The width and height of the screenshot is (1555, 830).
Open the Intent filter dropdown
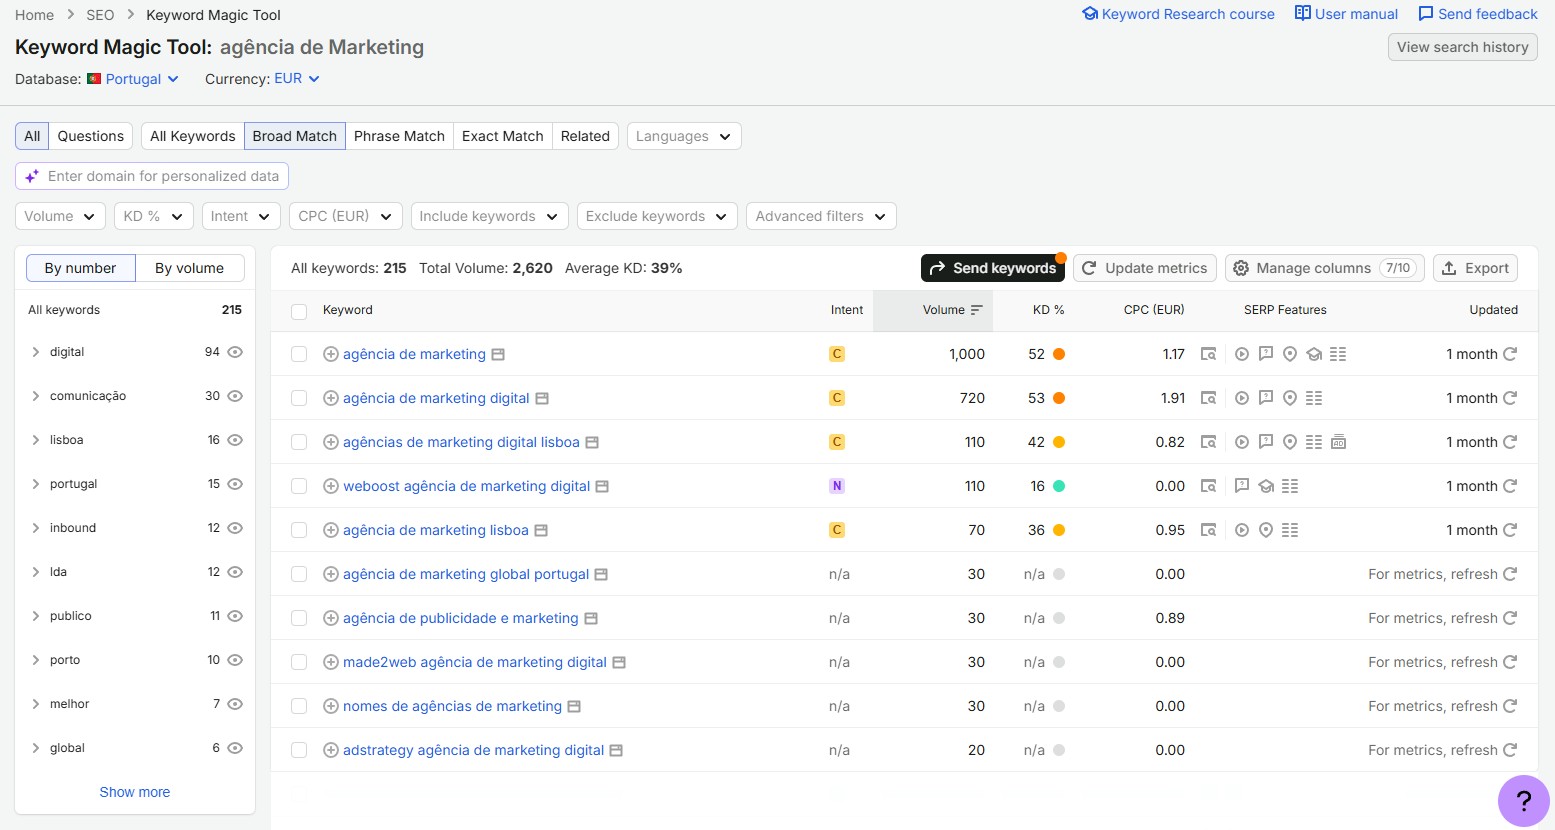click(241, 216)
